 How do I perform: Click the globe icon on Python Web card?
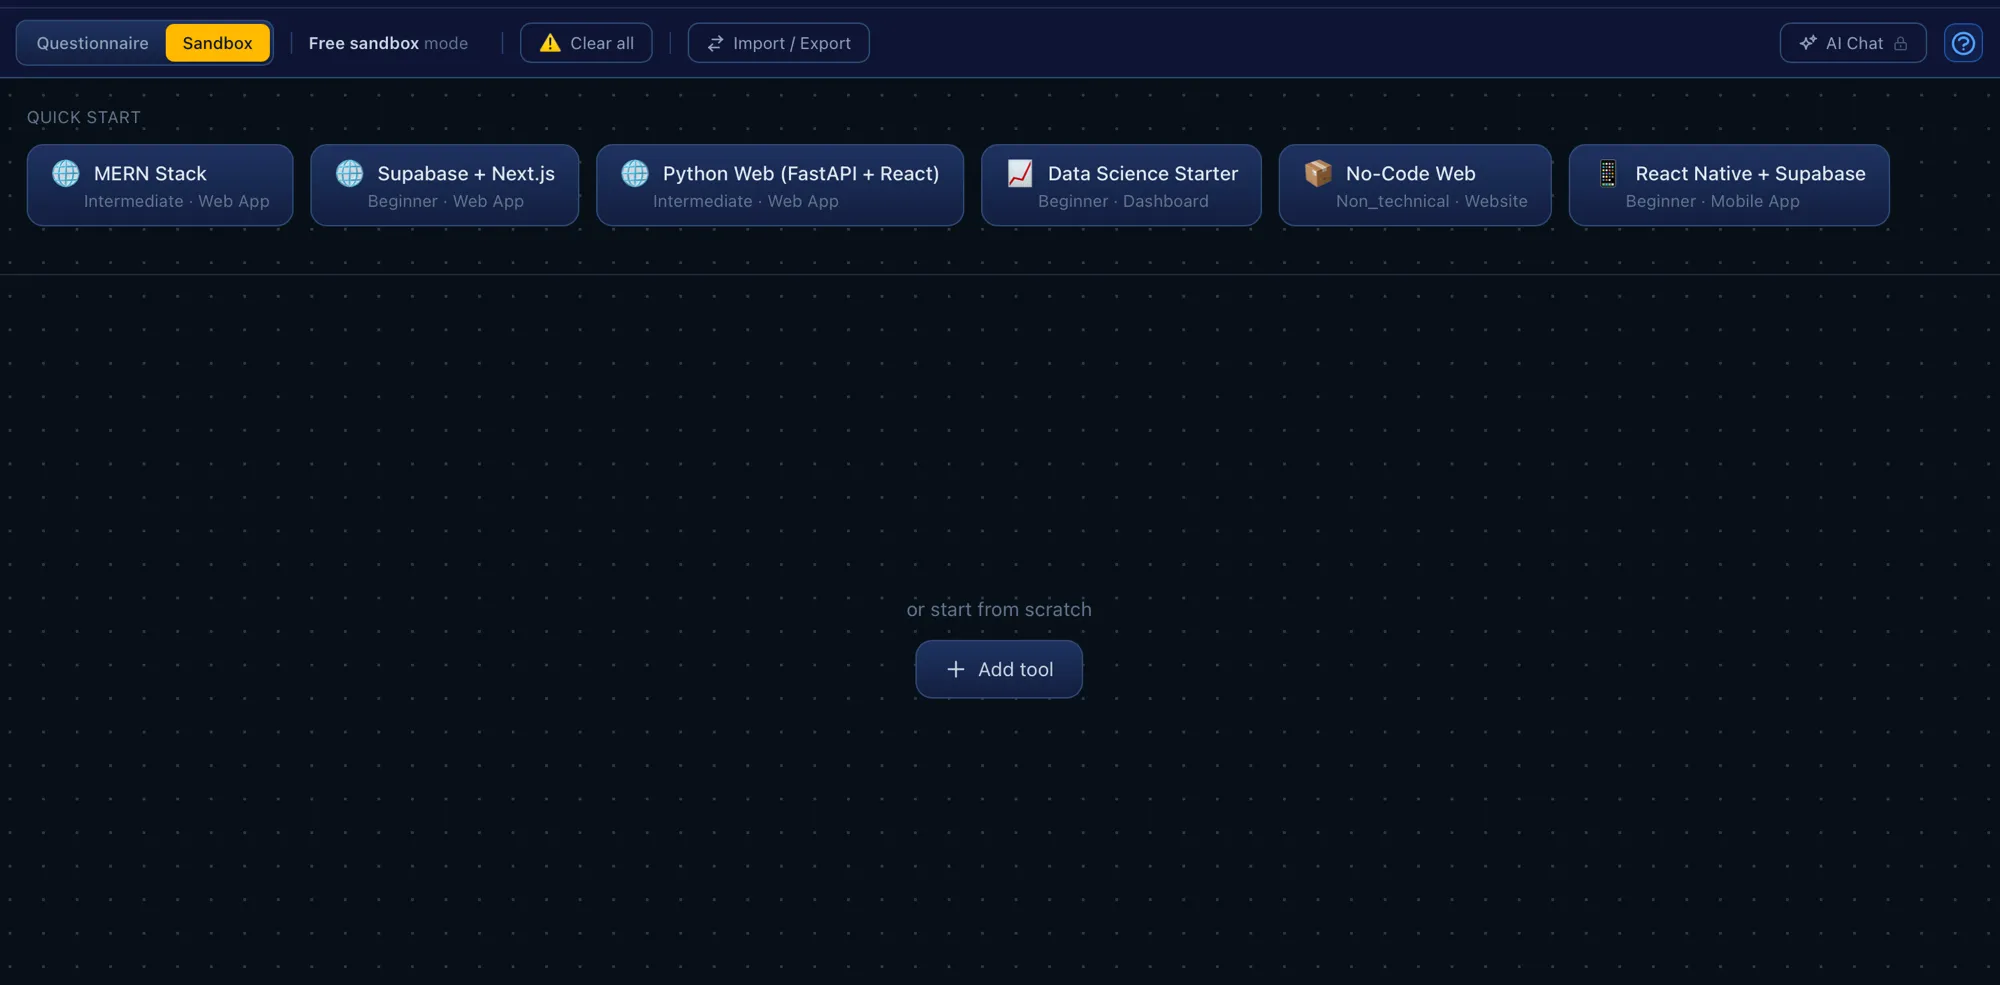point(635,173)
